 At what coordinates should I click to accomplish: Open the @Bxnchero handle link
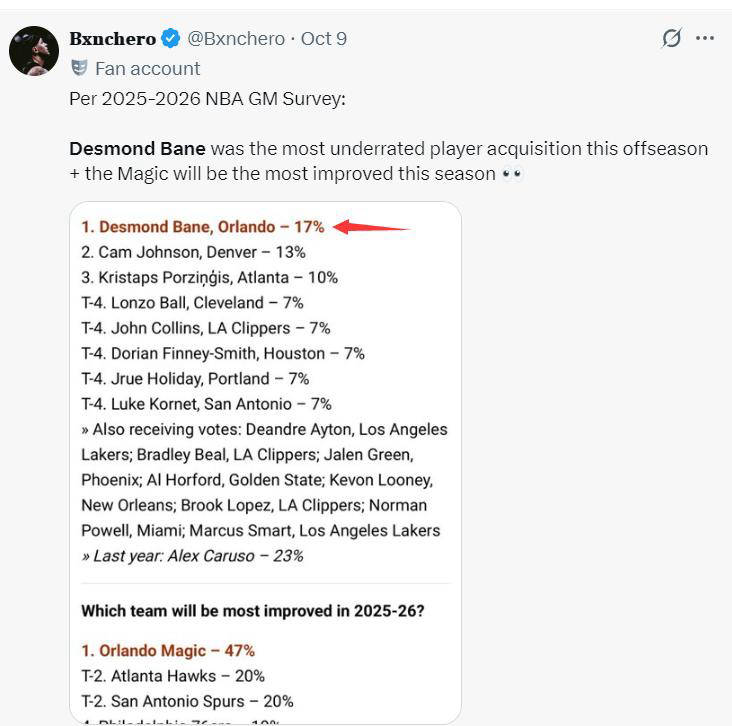click(236, 39)
